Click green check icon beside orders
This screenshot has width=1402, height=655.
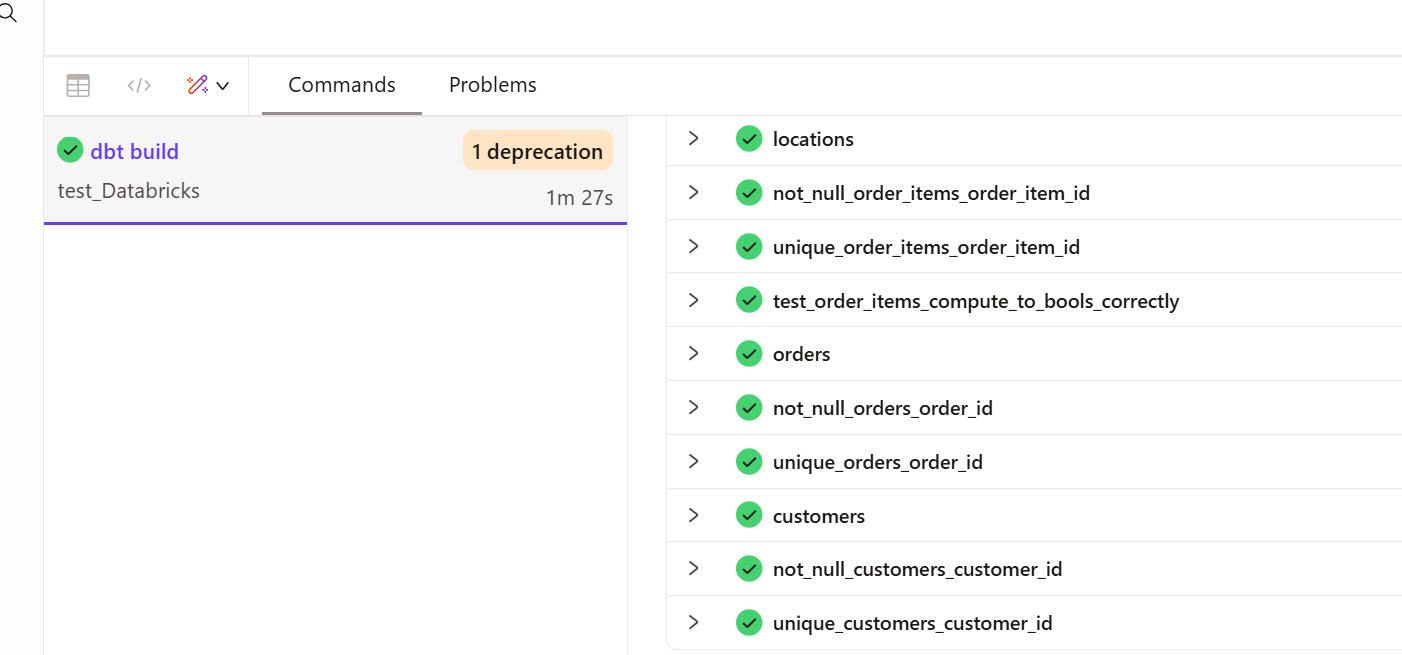(x=749, y=354)
